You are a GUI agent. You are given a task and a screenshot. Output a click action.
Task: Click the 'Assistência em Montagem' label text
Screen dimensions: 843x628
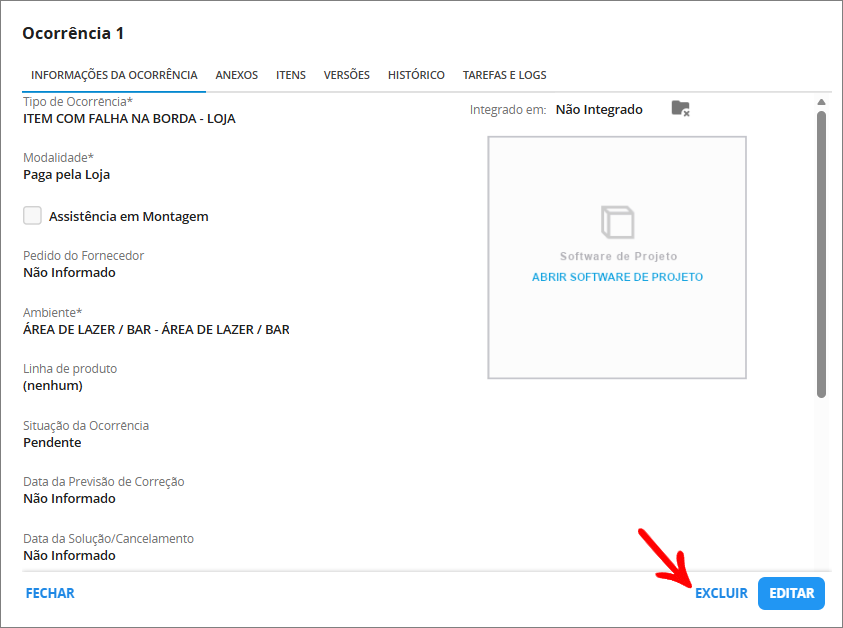128,216
